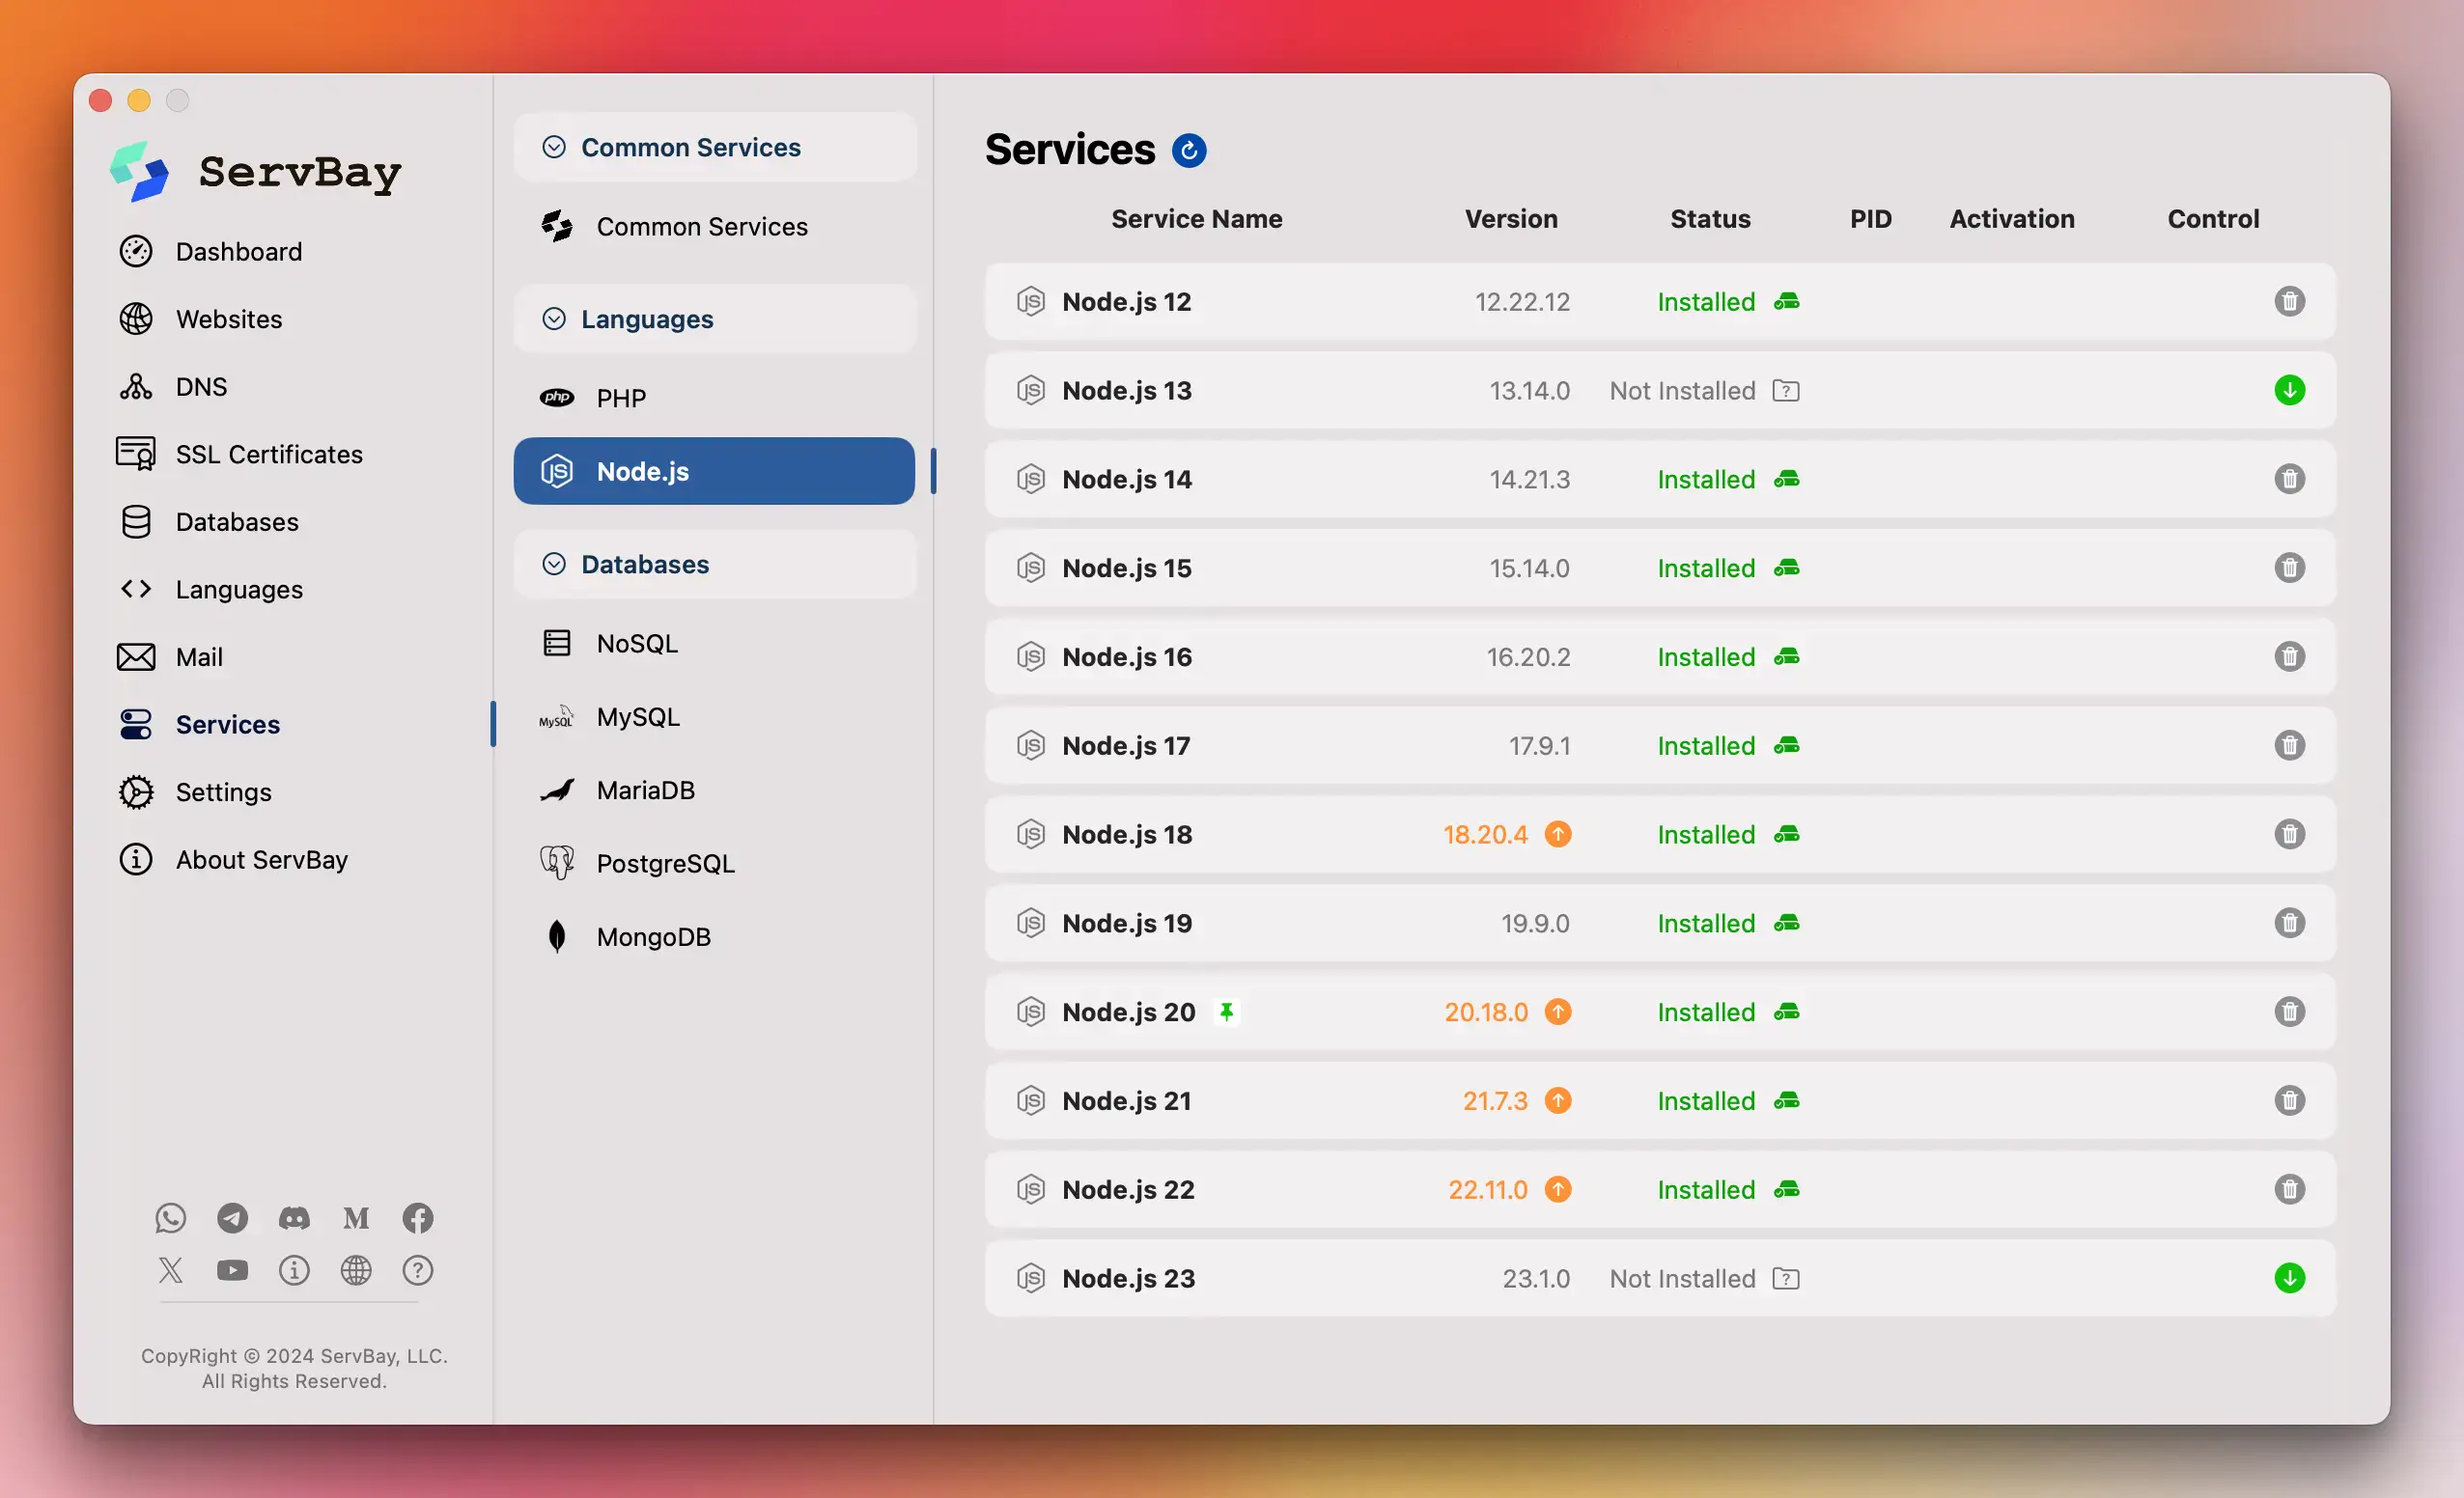Image resolution: width=2464 pixels, height=1498 pixels.
Task: Open Languages in left sidebar
Action: coord(211,589)
